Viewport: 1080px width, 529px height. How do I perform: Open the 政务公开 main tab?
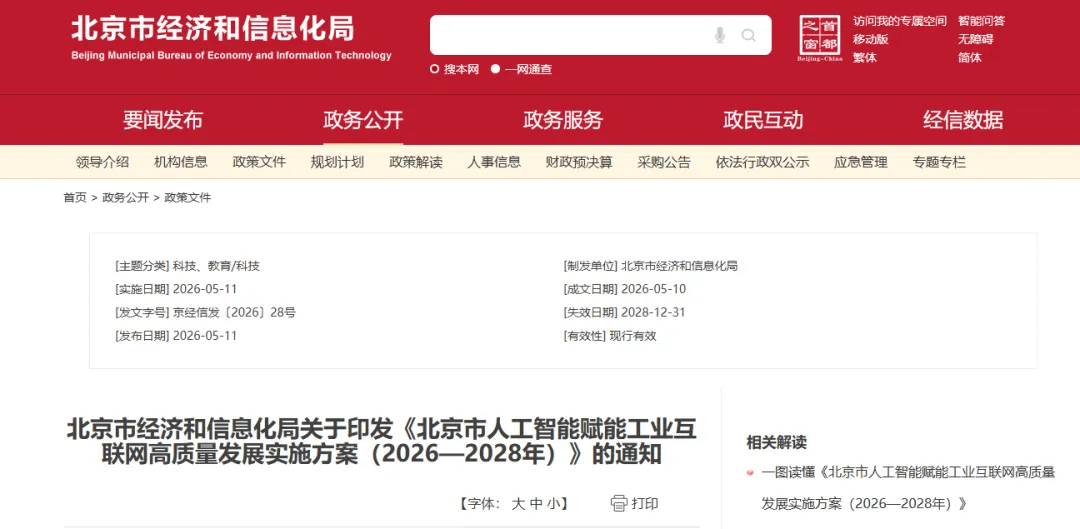tap(363, 120)
